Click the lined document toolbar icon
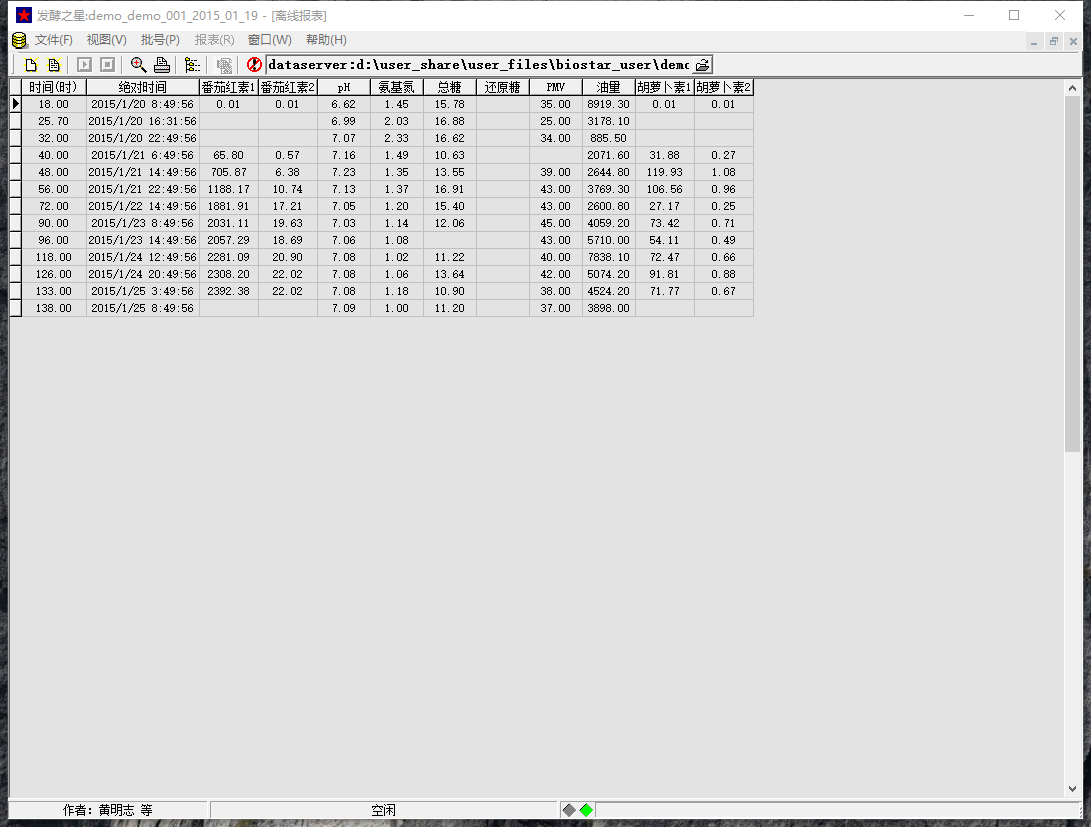The height and width of the screenshot is (827, 1091). 54,65
